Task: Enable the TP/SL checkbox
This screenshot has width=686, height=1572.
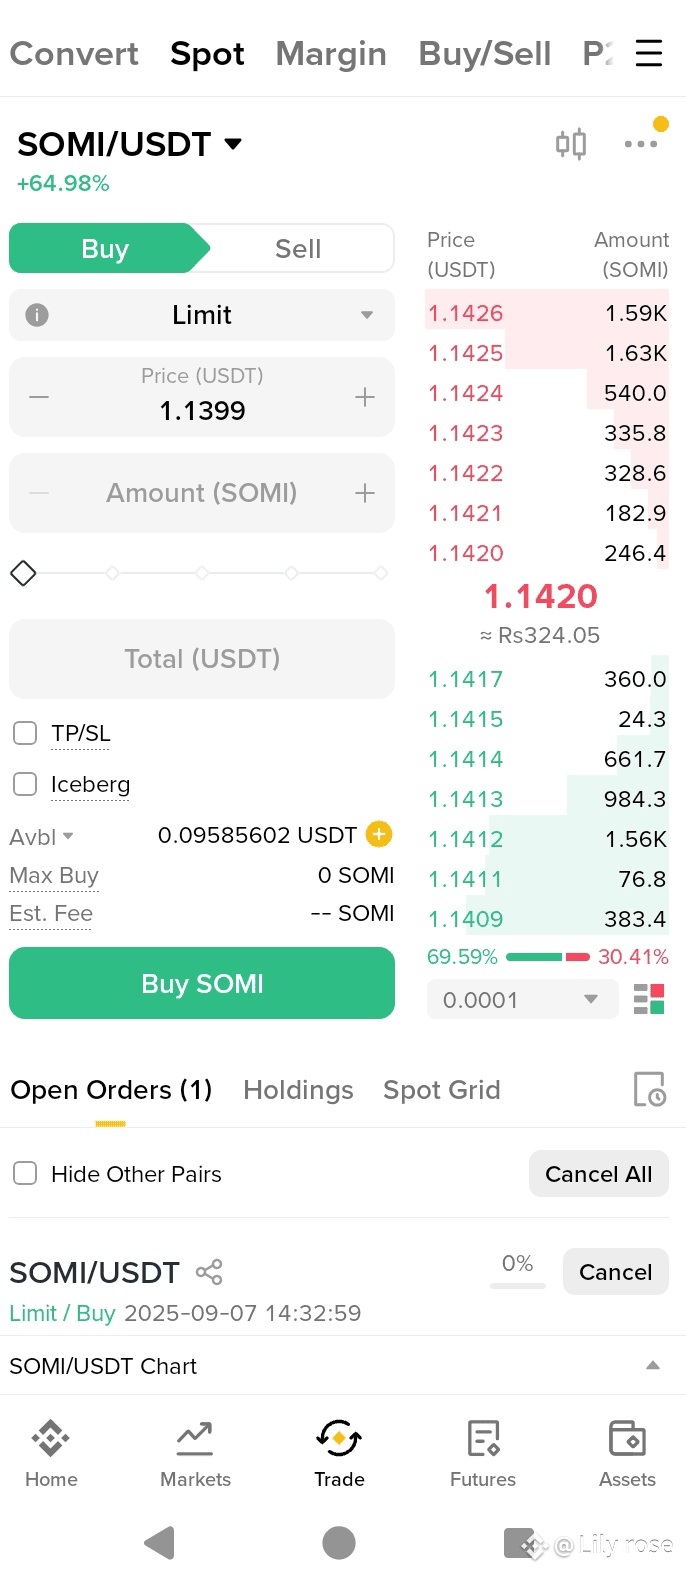Action: pos(25,733)
